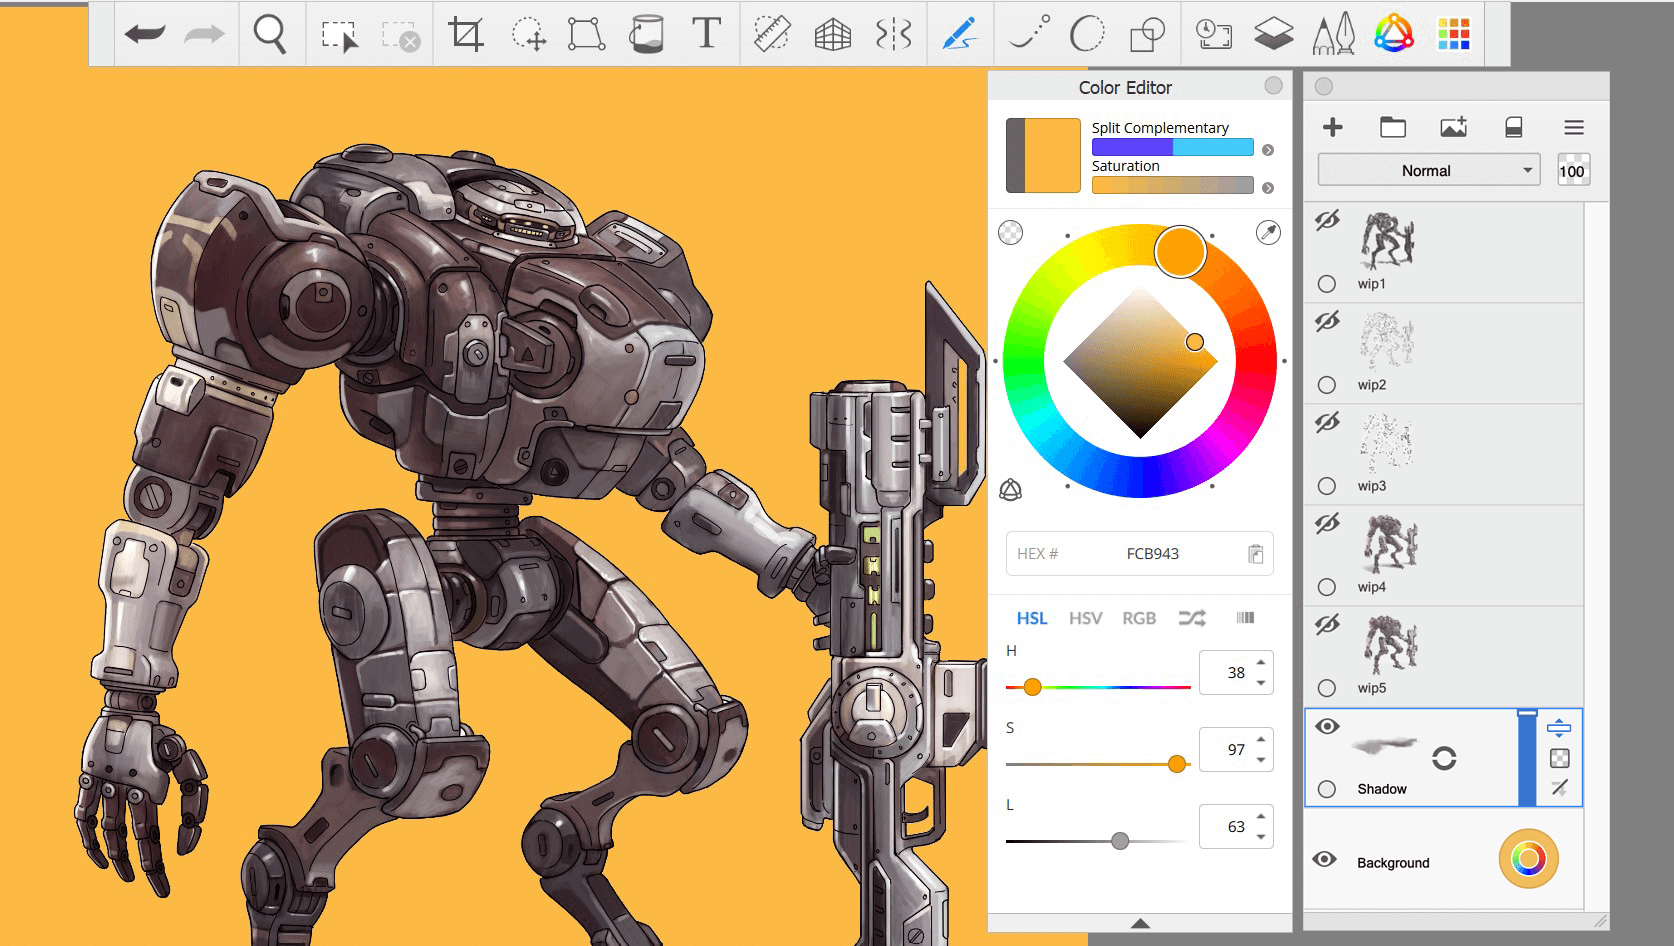Click the Background layer color button
Screen dimensions: 1674x946
(1528, 859)
